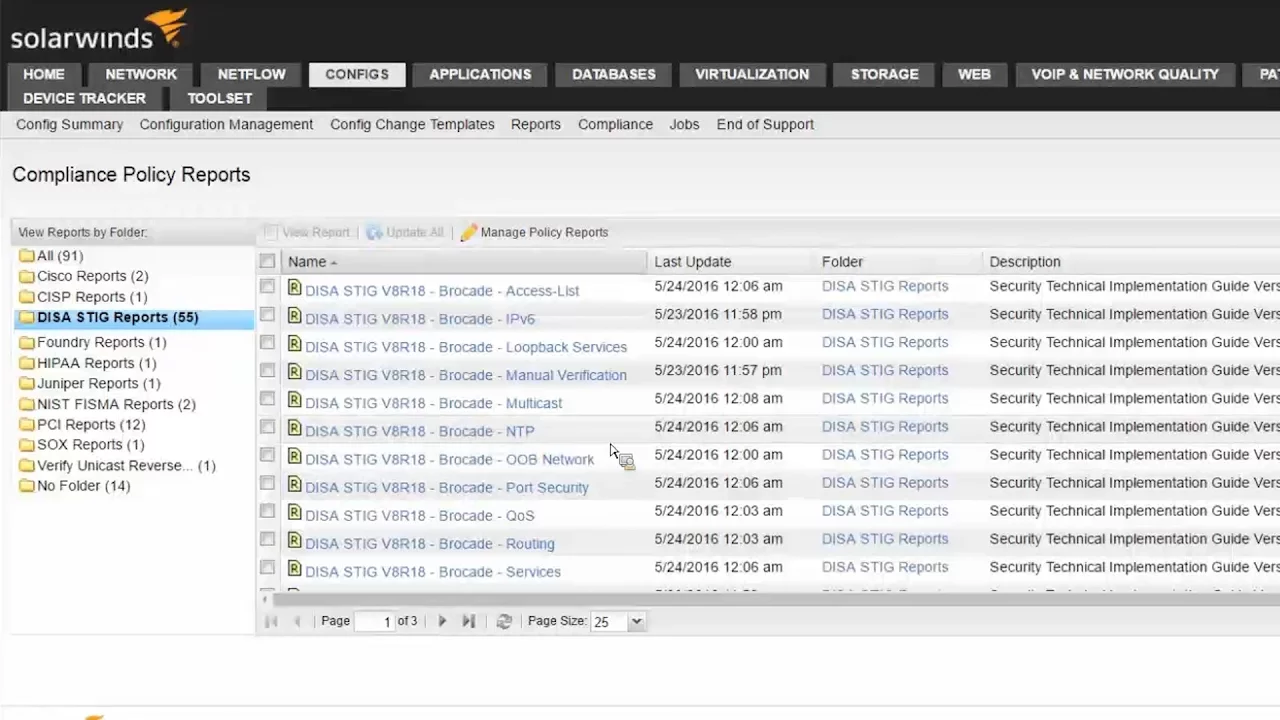This screenshot has height=720, width=1280.
Task: Sort by the Name column header
Action: (x=464, y=262)
